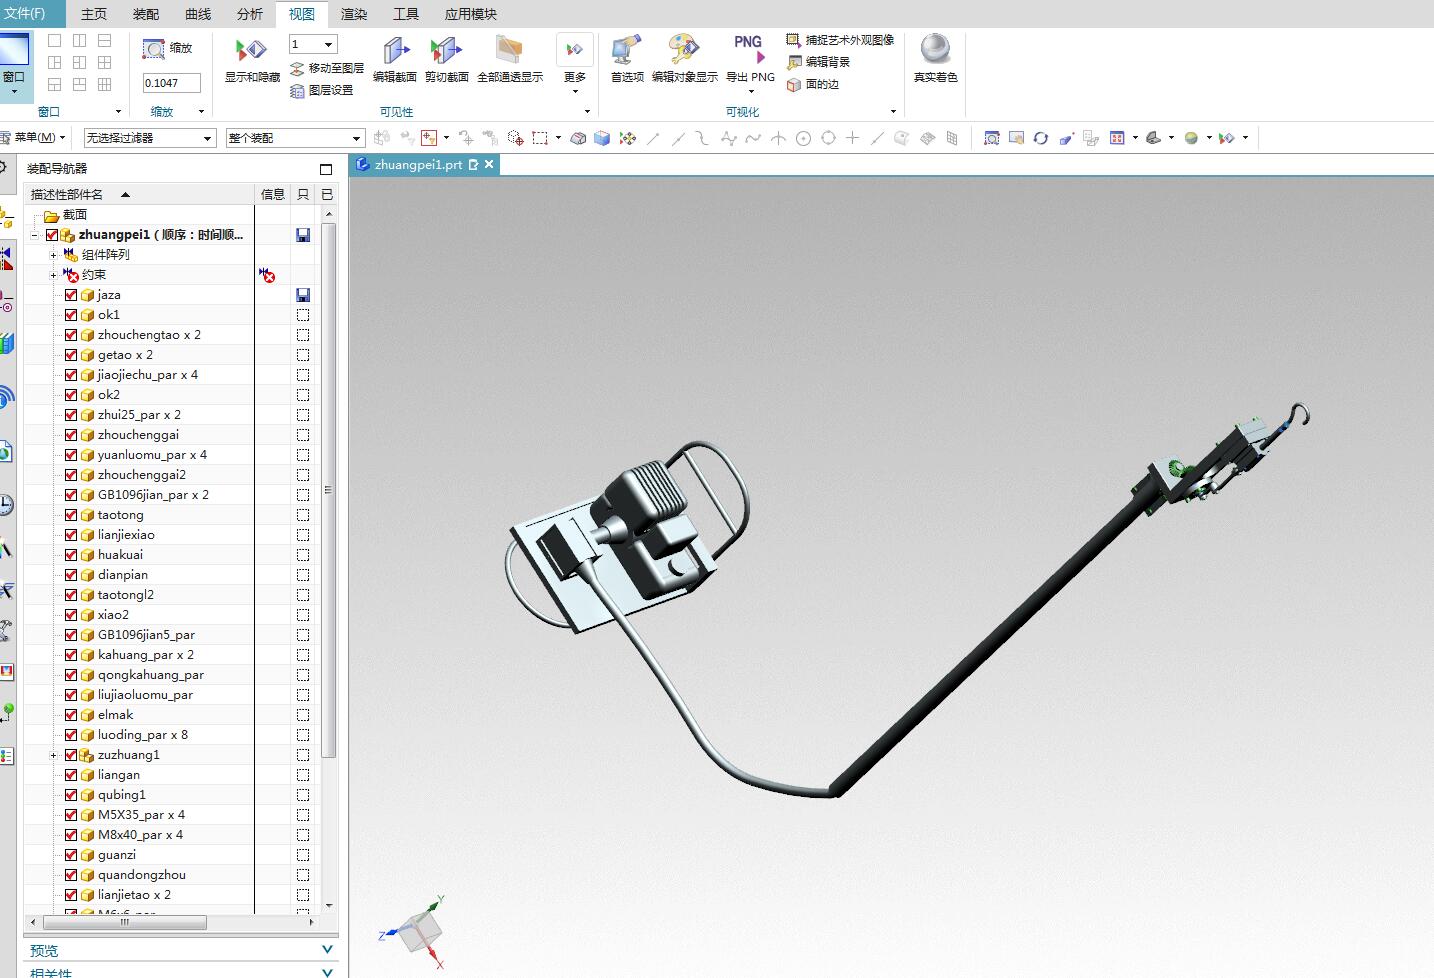
Task: Select the quandongzhou tree item
Action: (x=142, y=875)
